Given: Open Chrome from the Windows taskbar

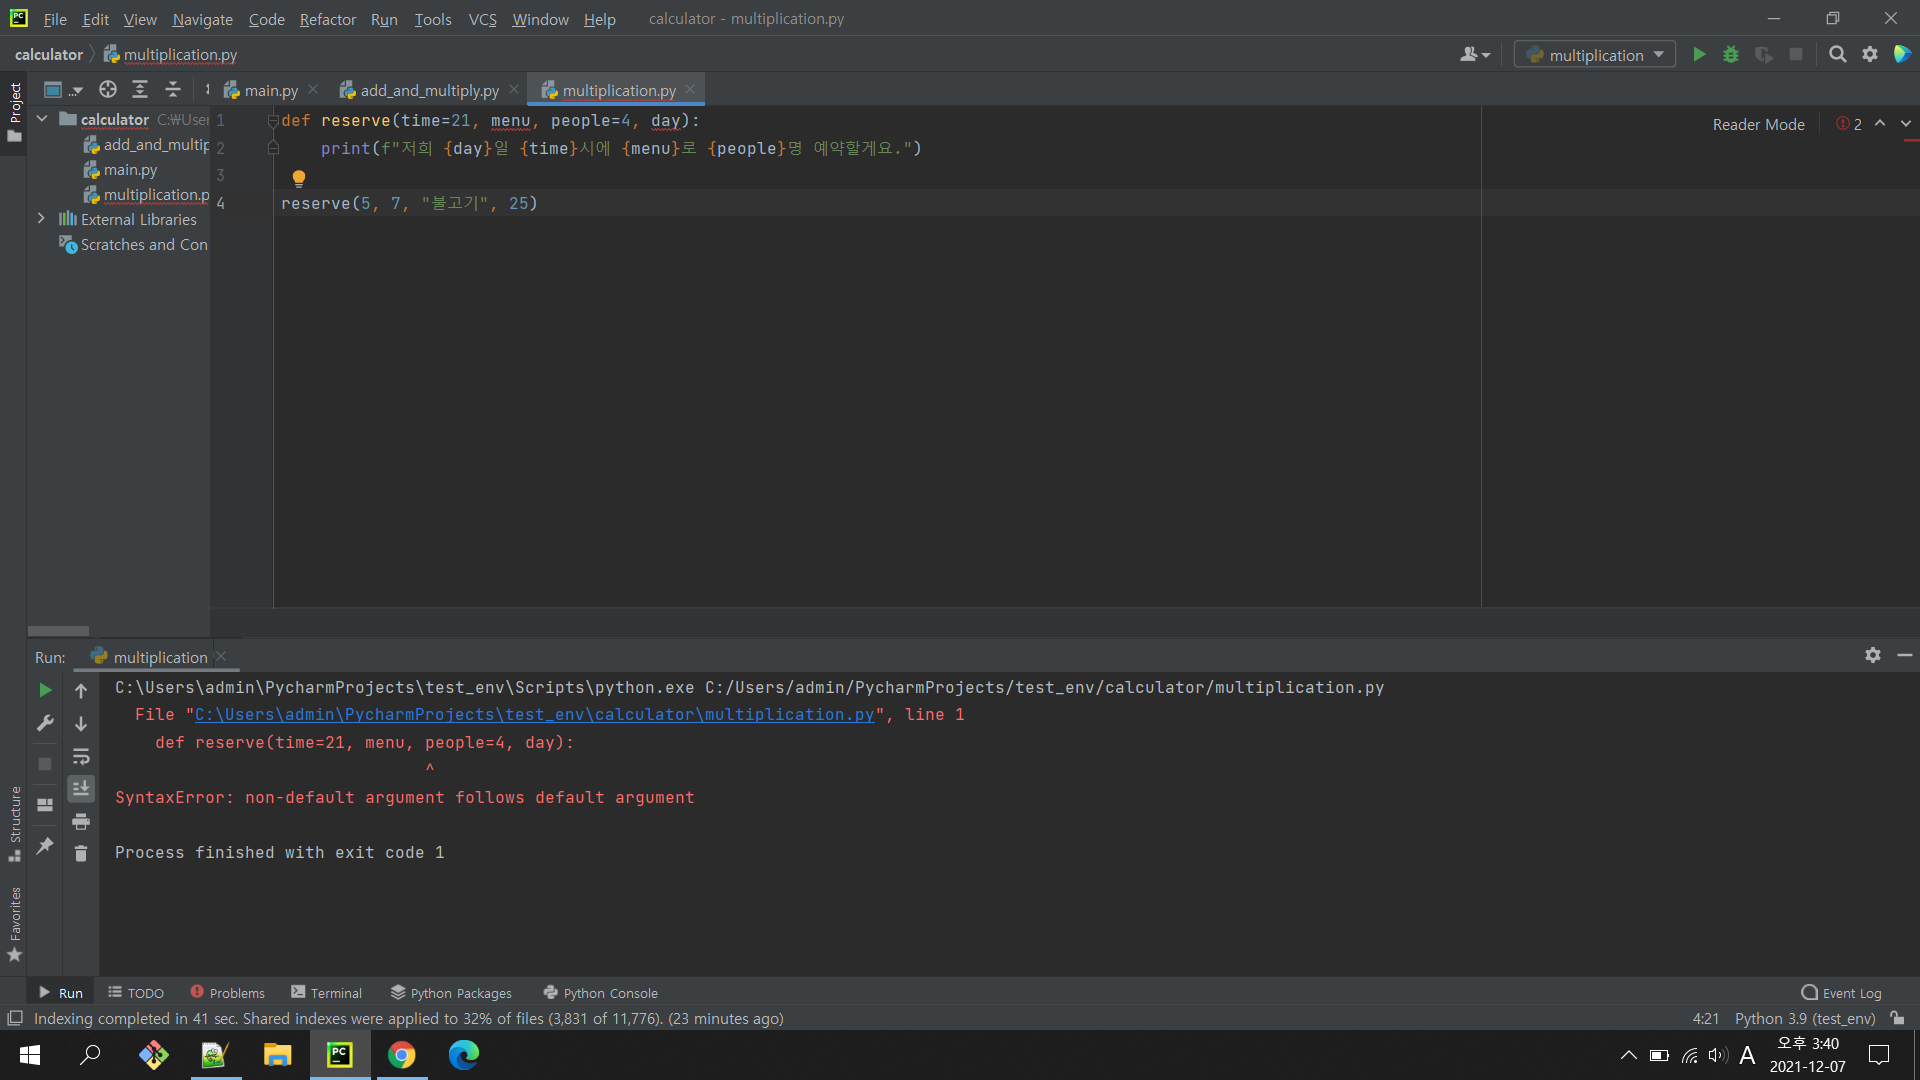Looking at the screenshot, I should click(401, 1055).
